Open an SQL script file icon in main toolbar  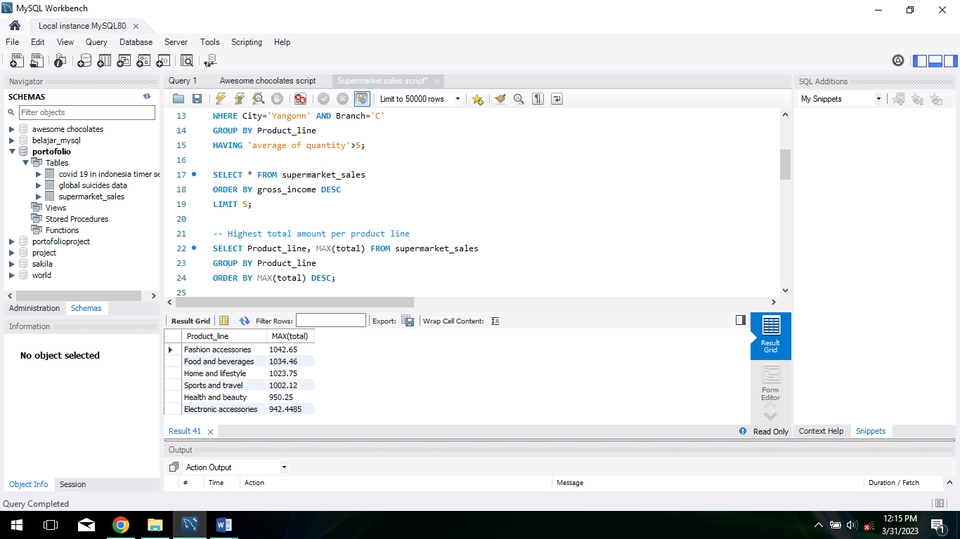tap(37, 61)
